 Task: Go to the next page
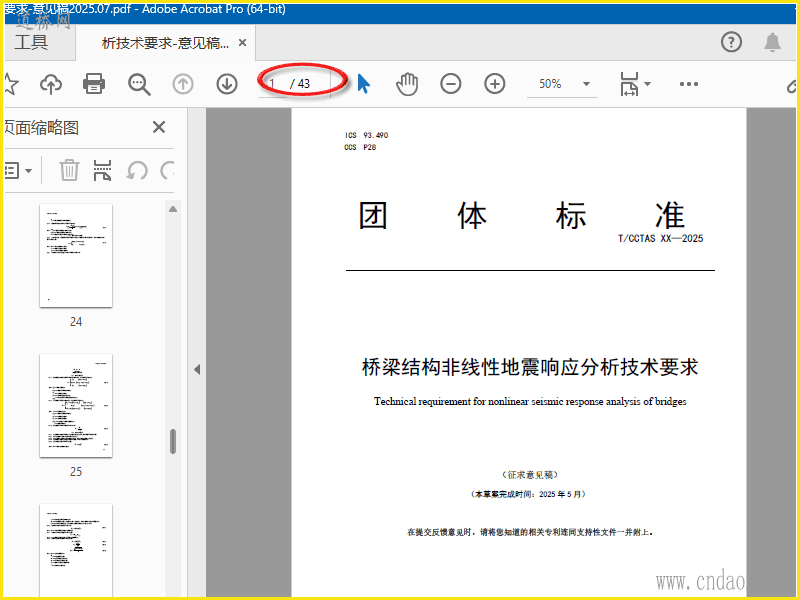tap(227, 84)
